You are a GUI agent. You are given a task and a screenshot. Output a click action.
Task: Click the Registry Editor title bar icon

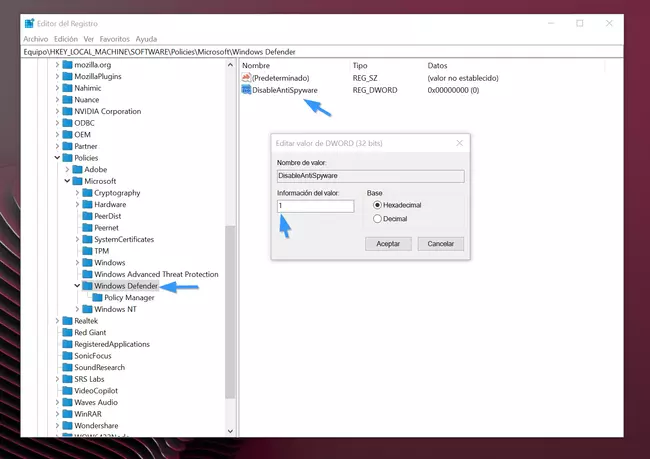point(28,21)
